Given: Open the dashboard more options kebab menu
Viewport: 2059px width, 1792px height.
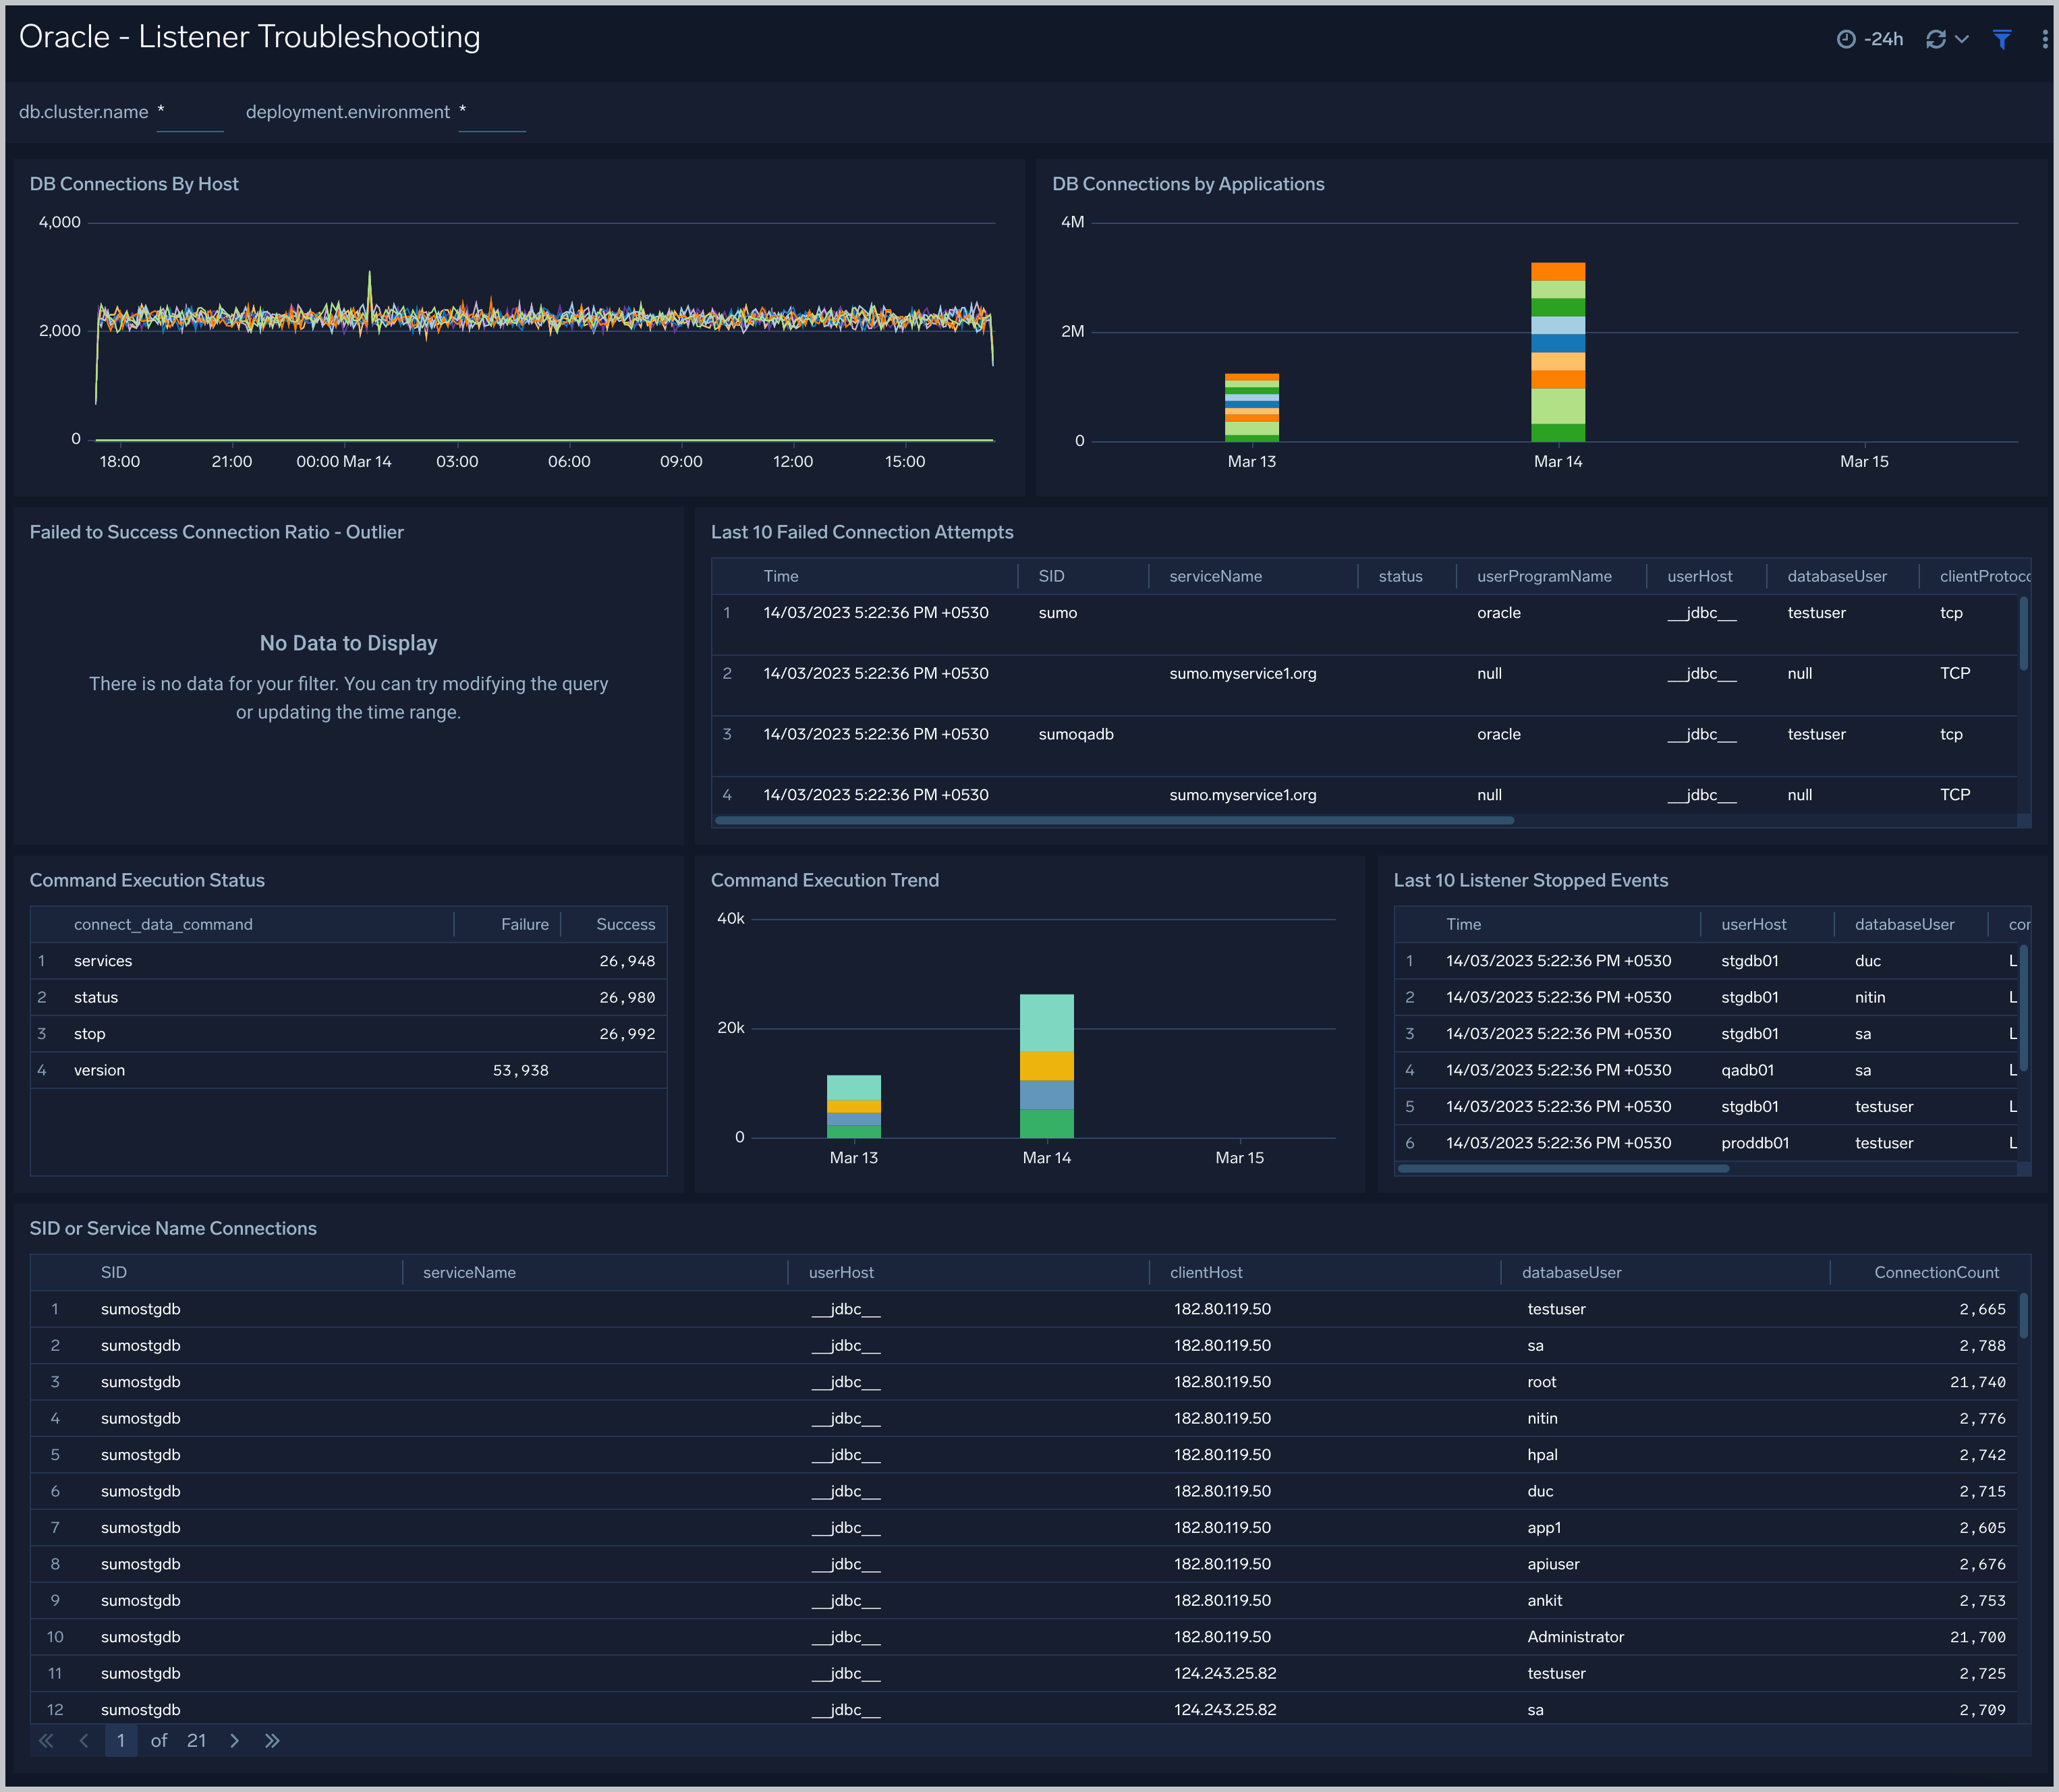Looking at the screenshot, I should tap(2044, 39).
